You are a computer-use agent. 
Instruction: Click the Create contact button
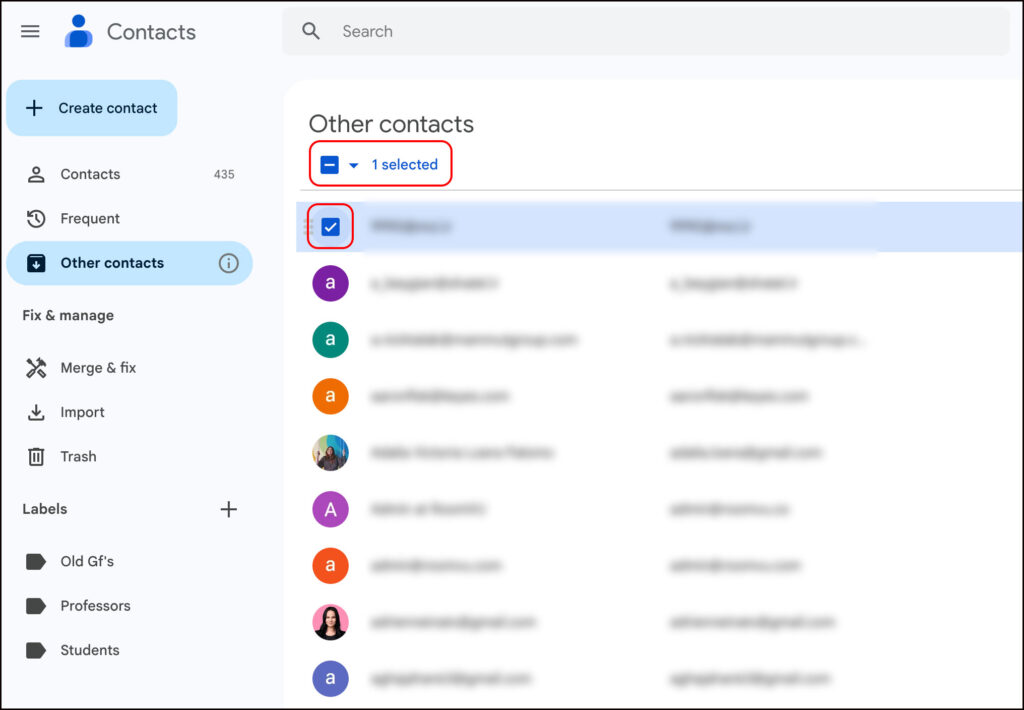coord(91,107)
